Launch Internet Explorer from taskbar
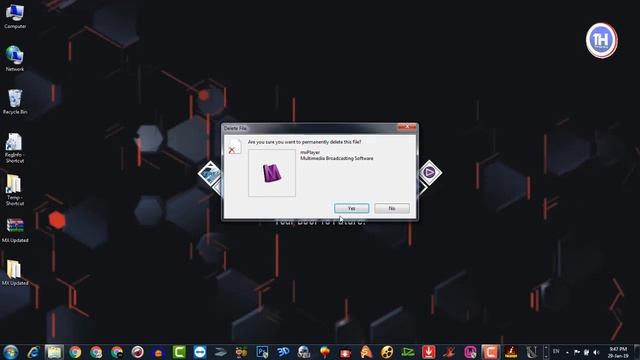This screenshot has width=640, height=360. coord(33,352)
